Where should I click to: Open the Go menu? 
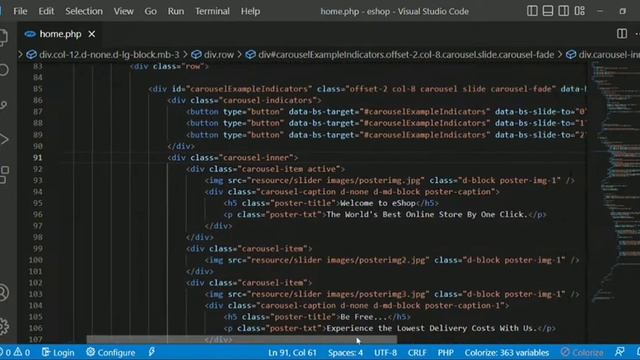(150, 11)
